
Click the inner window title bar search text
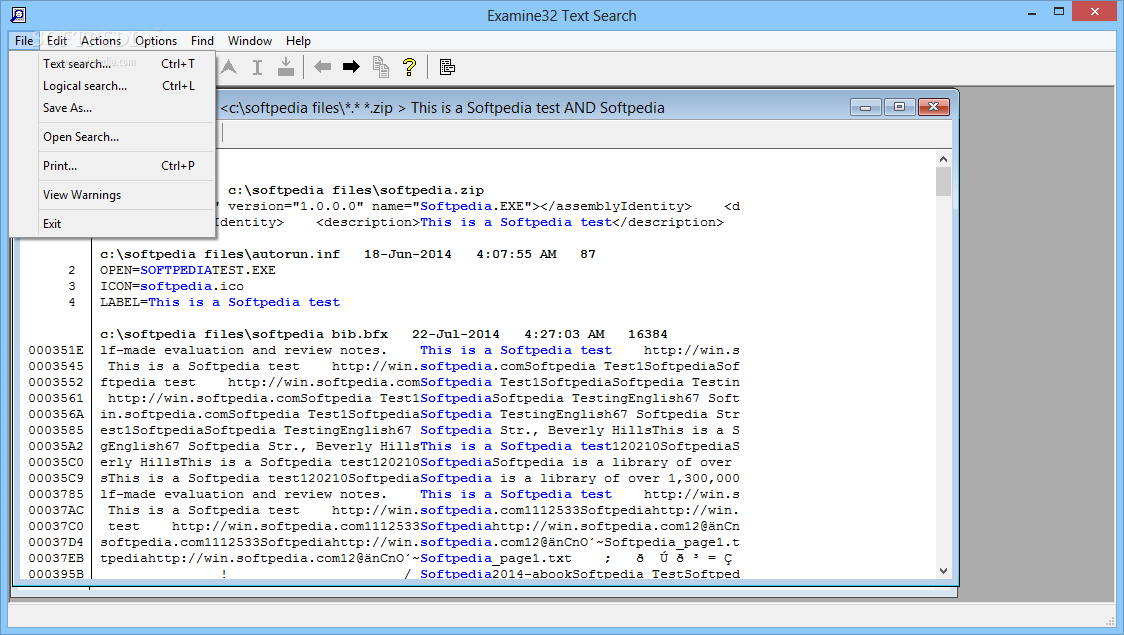pos(442,108)
